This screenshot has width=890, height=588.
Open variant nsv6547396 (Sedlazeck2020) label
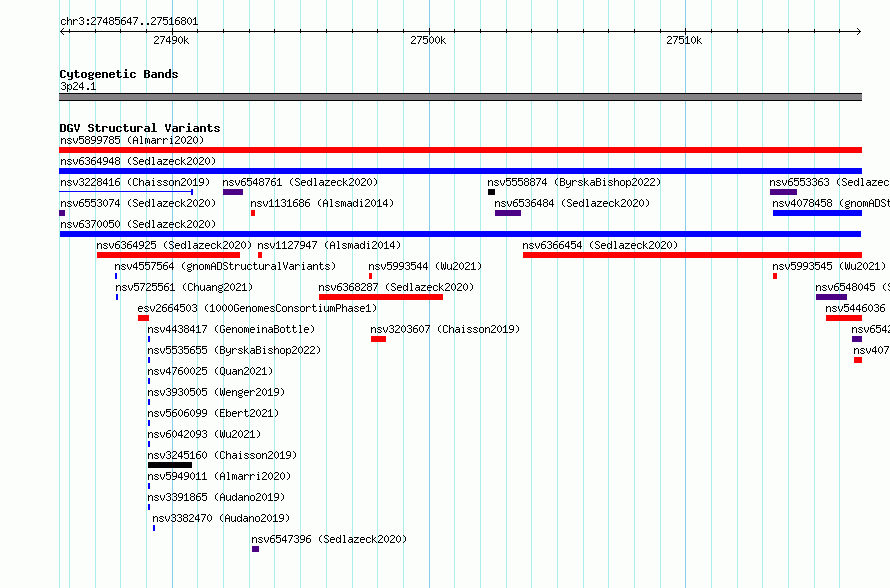[329, 539]
